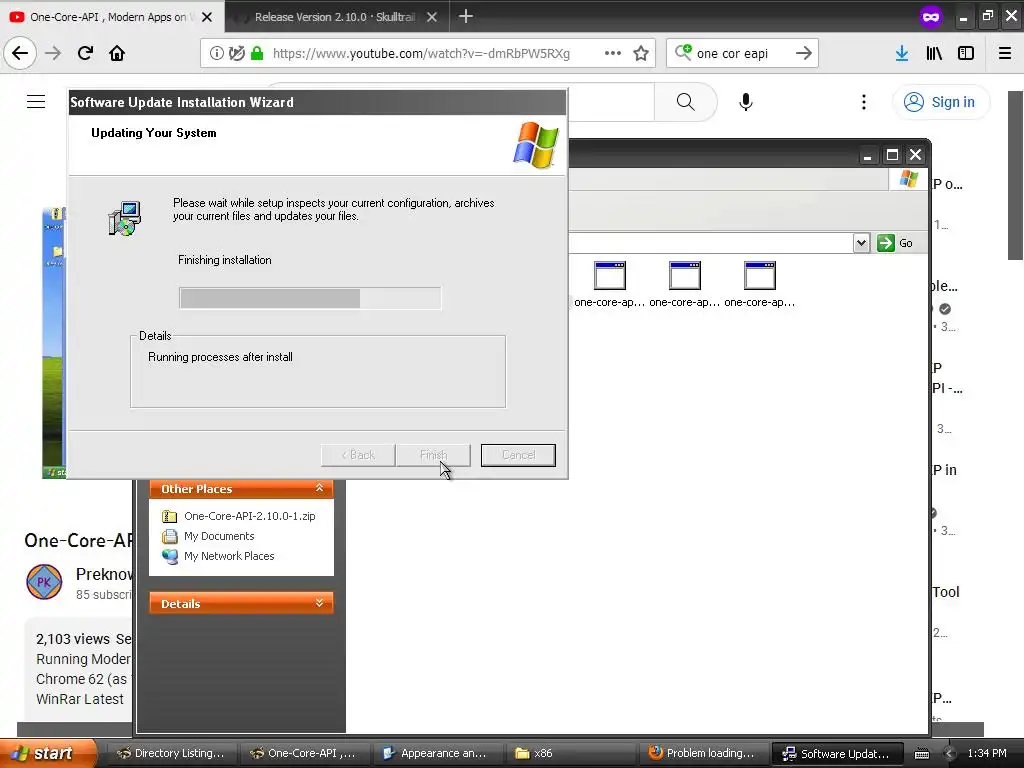Open a new Firefox tab
1024x768 pixels.
click(x=466, y=16)
